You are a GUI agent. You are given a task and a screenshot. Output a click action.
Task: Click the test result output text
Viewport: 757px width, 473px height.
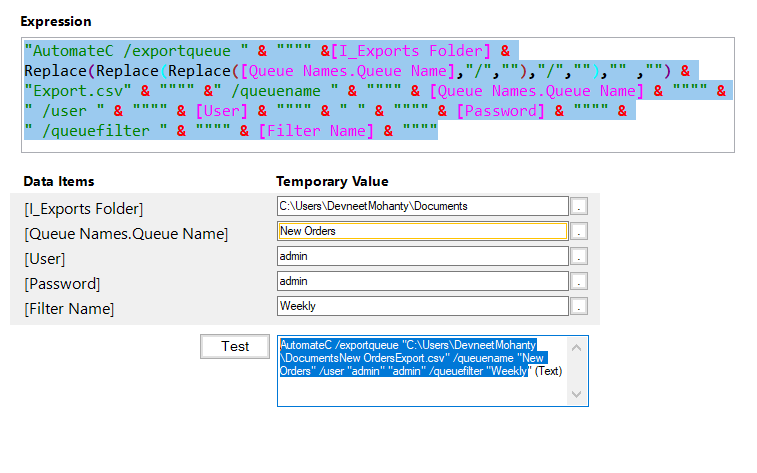click(x=420, y=358)
